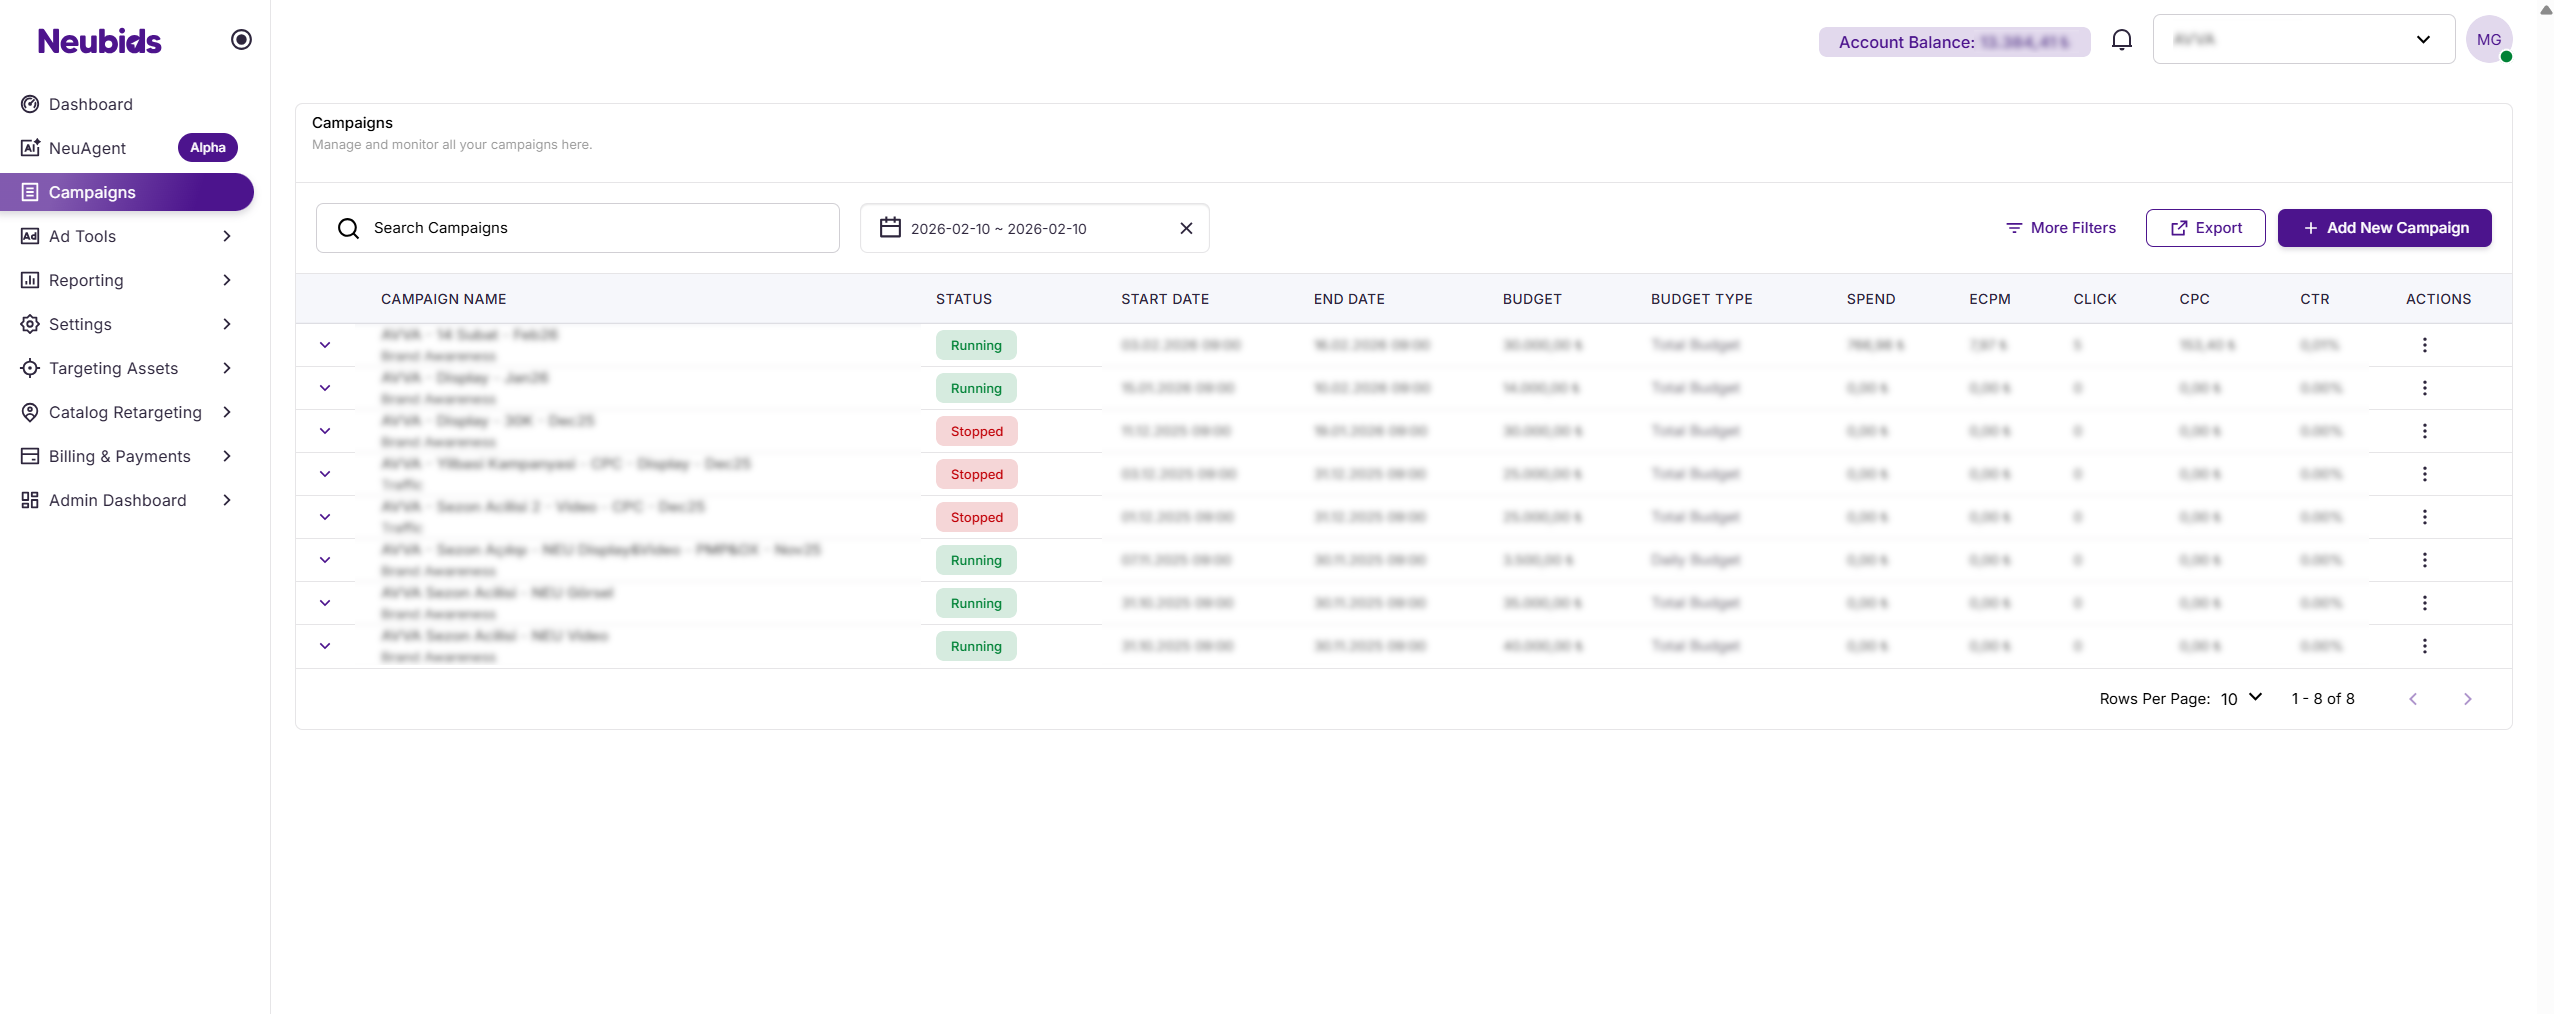2554x1014 pixels.
Task: Open the Rows Per Page dropdown
Action: point(2241,698)
